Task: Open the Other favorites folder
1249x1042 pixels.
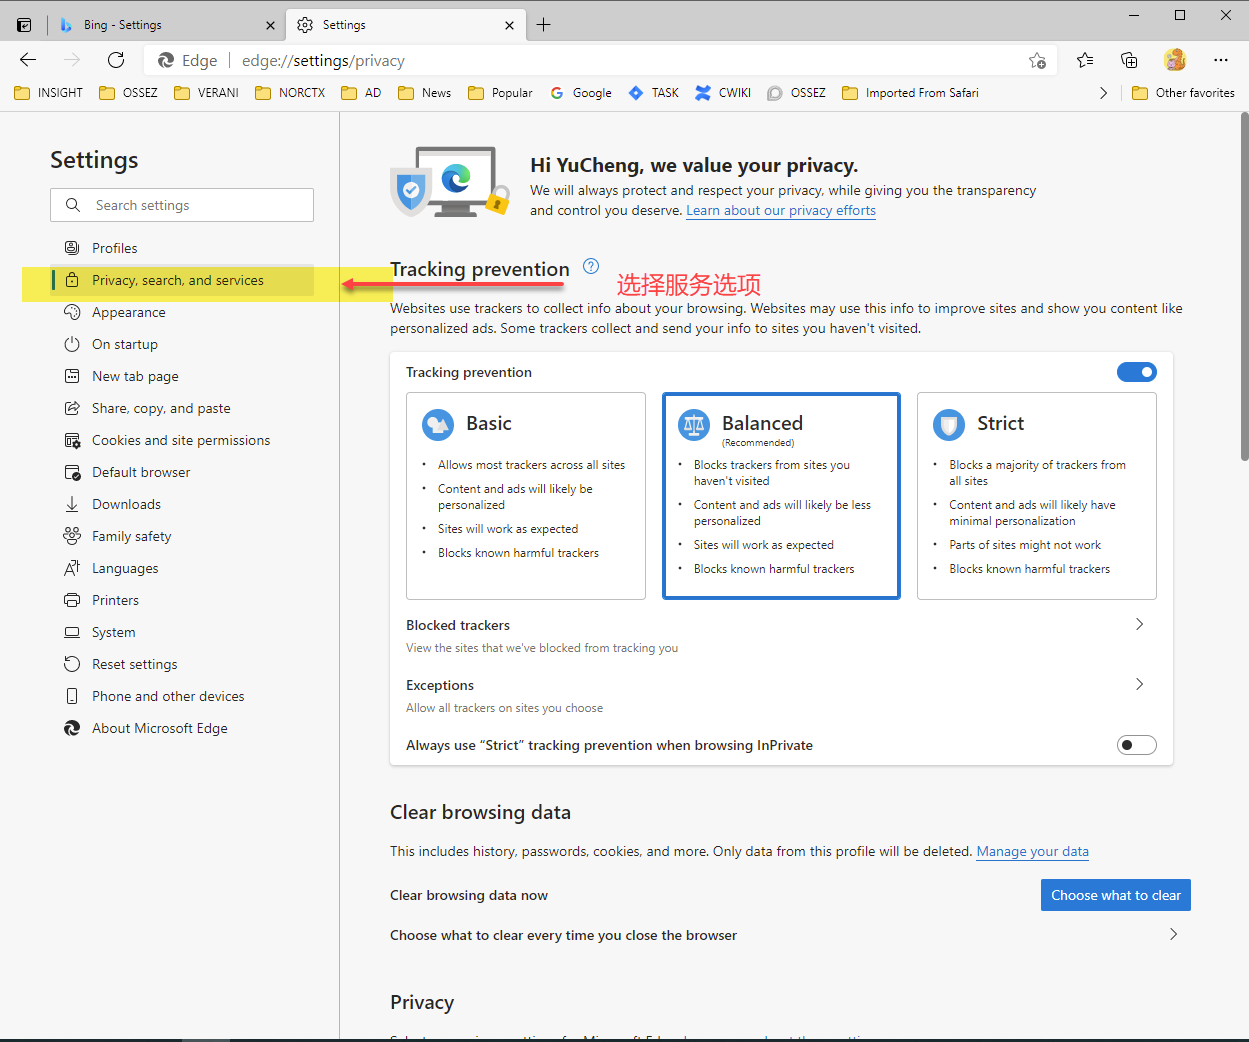Action: (1183, 93)
